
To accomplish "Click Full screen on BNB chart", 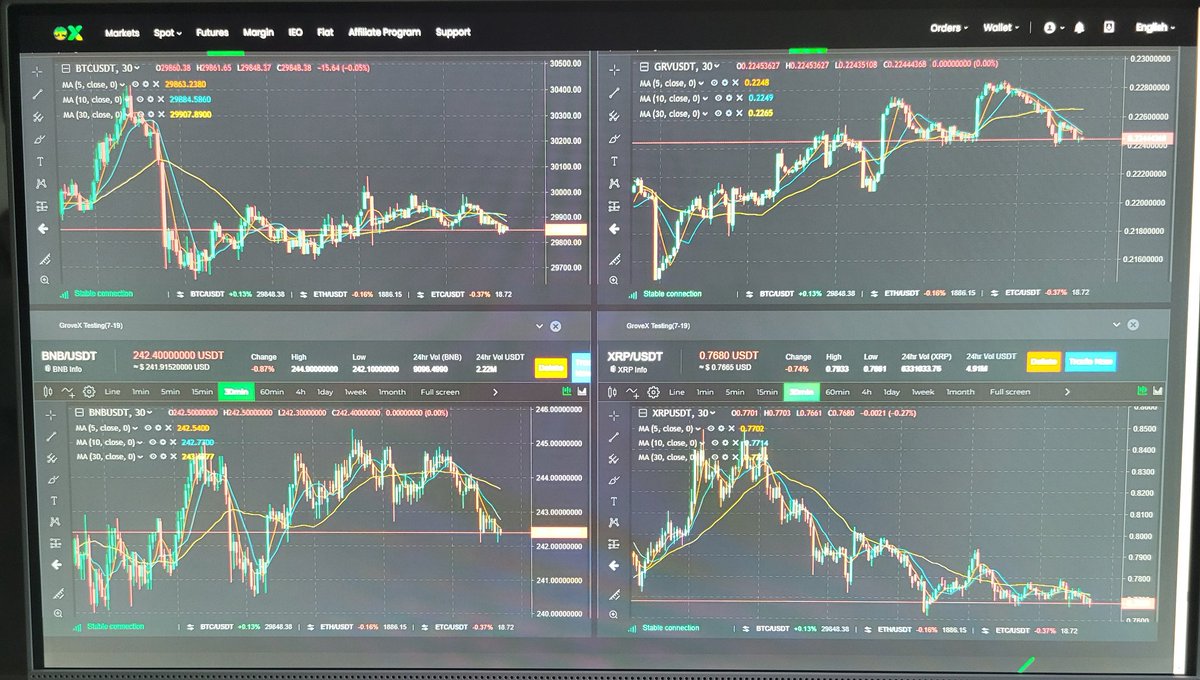I will (x=440, y=392).
